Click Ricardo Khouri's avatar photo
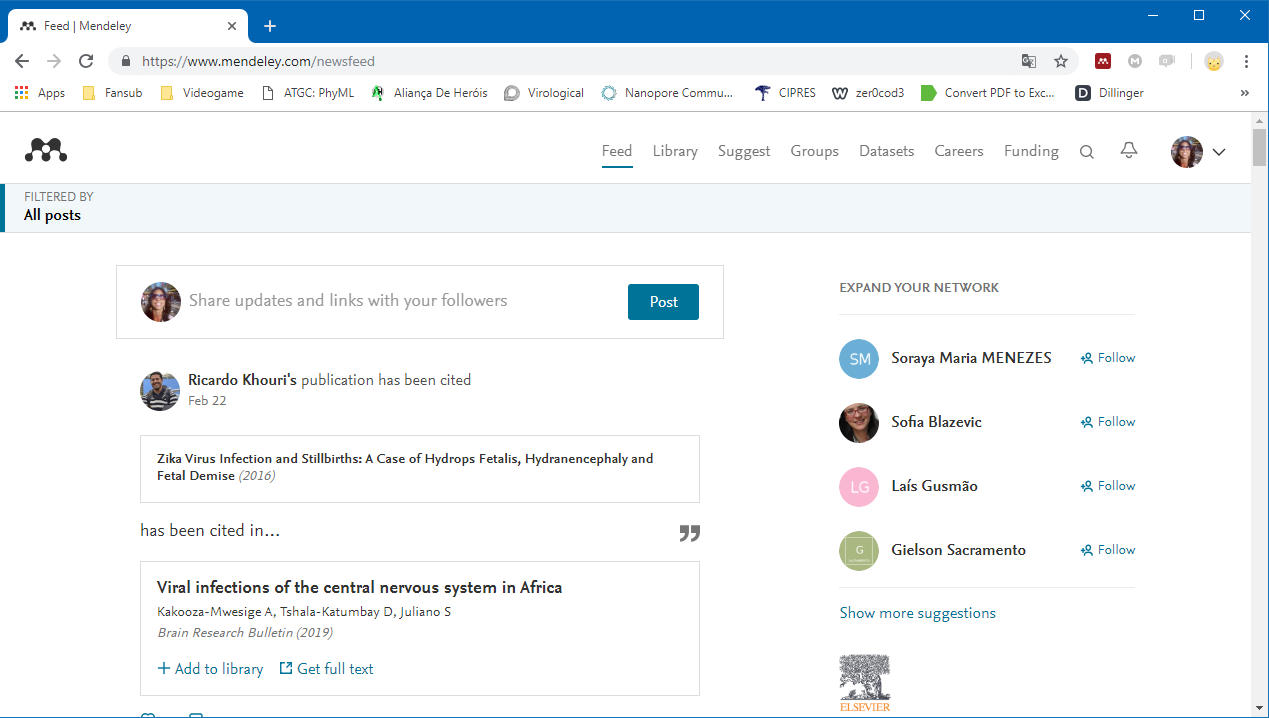This screenshot has width=1269, height=718. pyautogui.click(x=160, y=391)
